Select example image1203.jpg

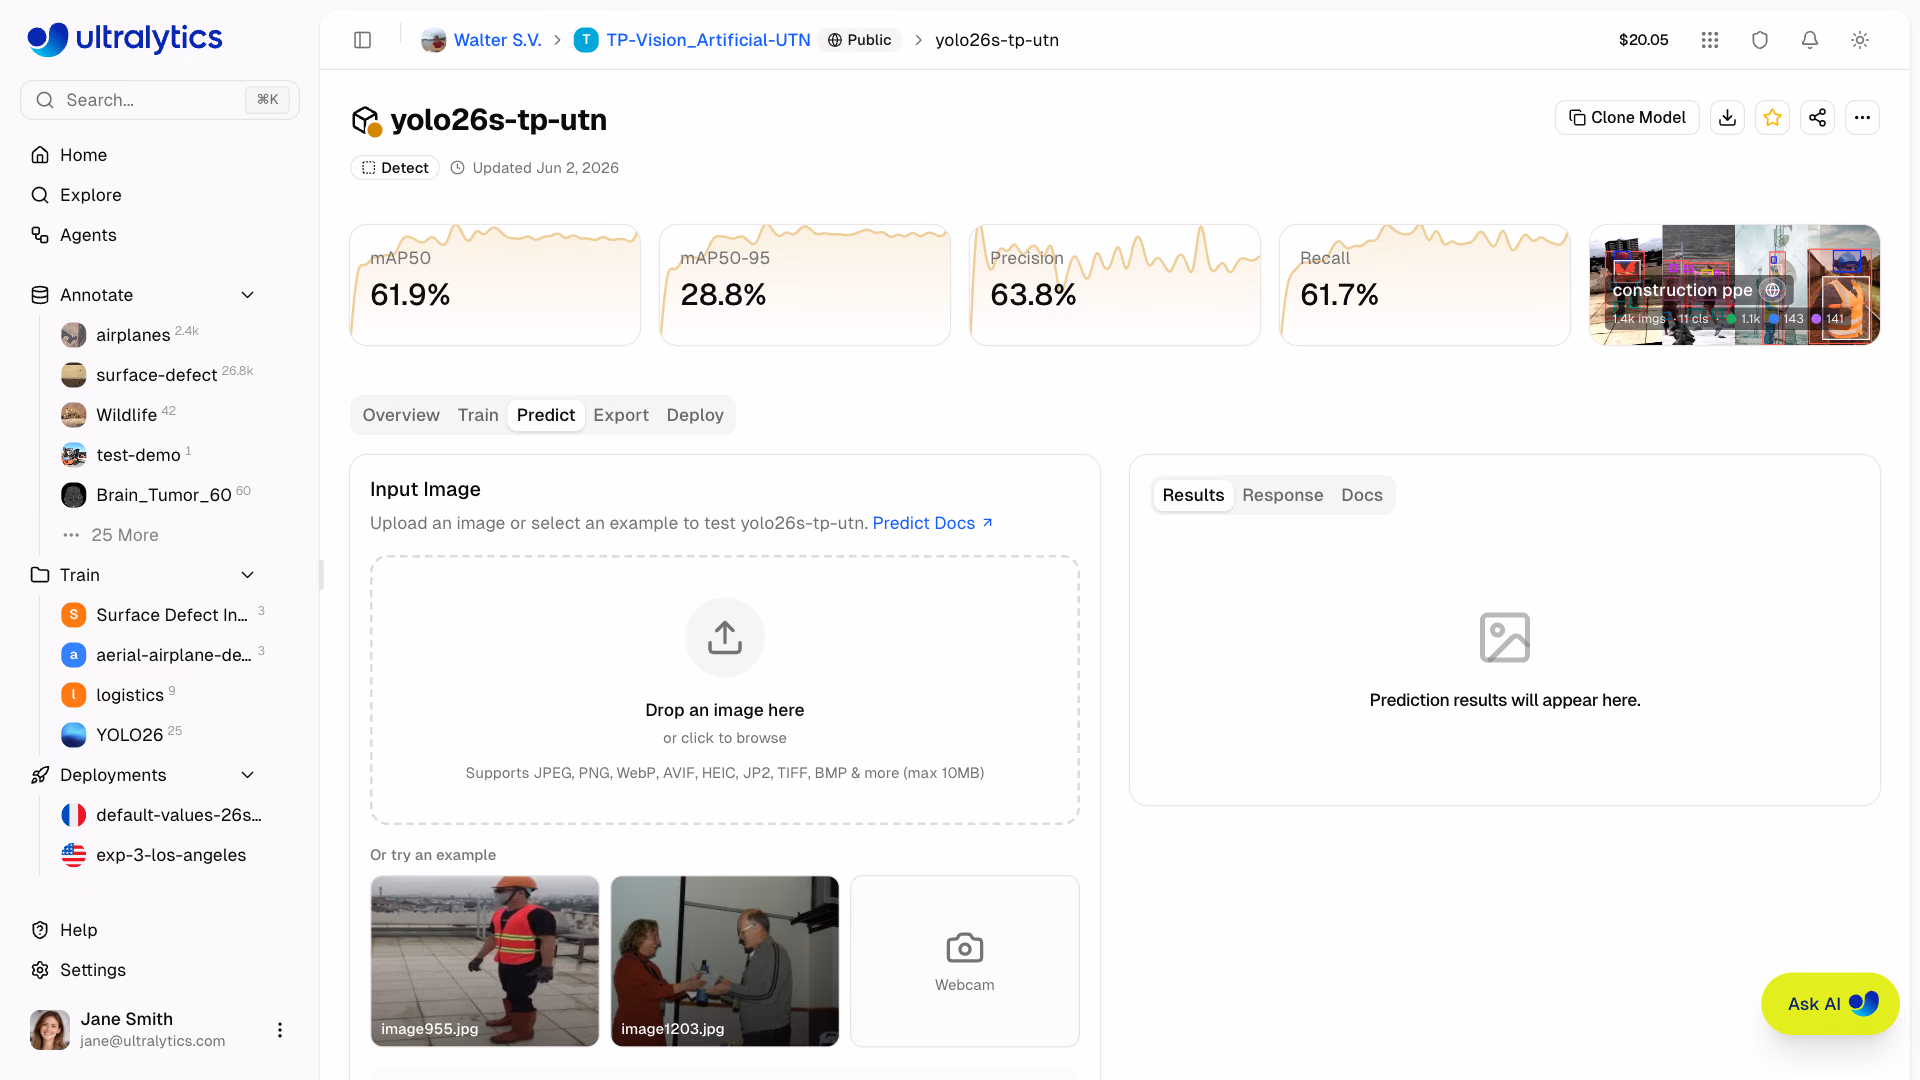click(x=725, y=962)
